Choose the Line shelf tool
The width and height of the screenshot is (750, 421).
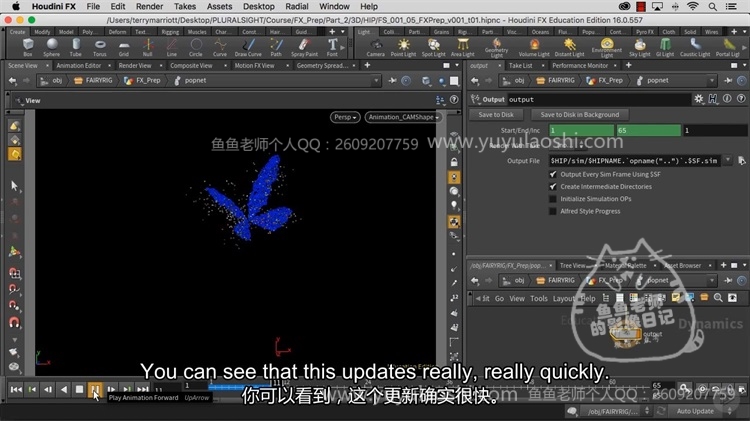point(172,47)
